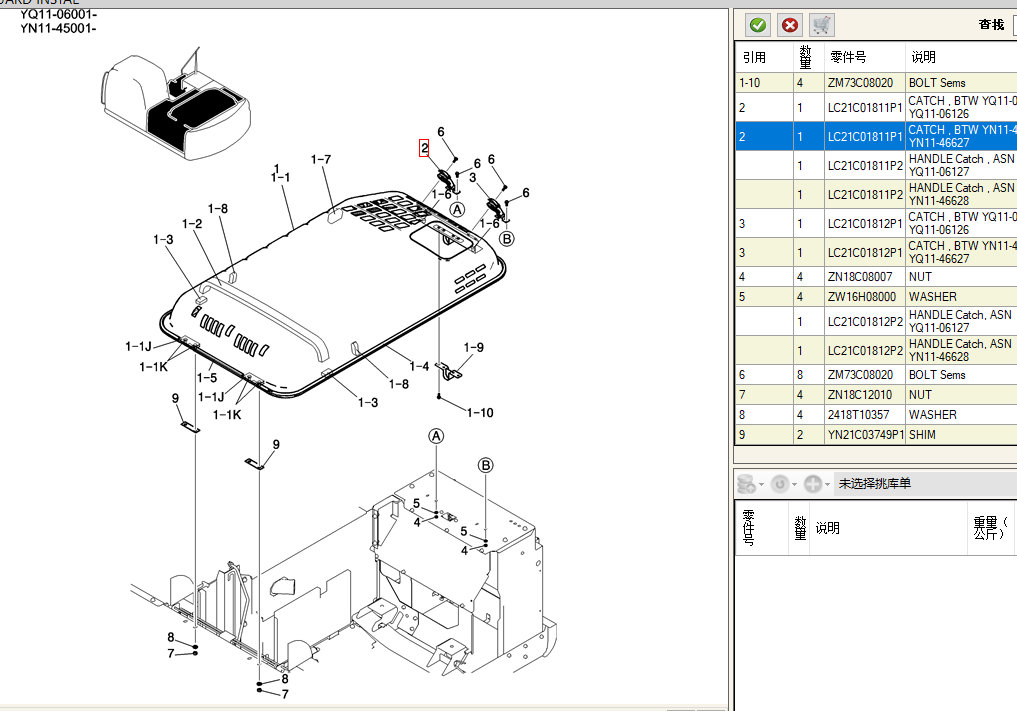Viewport: 1017px width, 711px height.
Task: Click the 未选择挑库单 pick list label
Action: pyautogui.click(x=874, y=483)
